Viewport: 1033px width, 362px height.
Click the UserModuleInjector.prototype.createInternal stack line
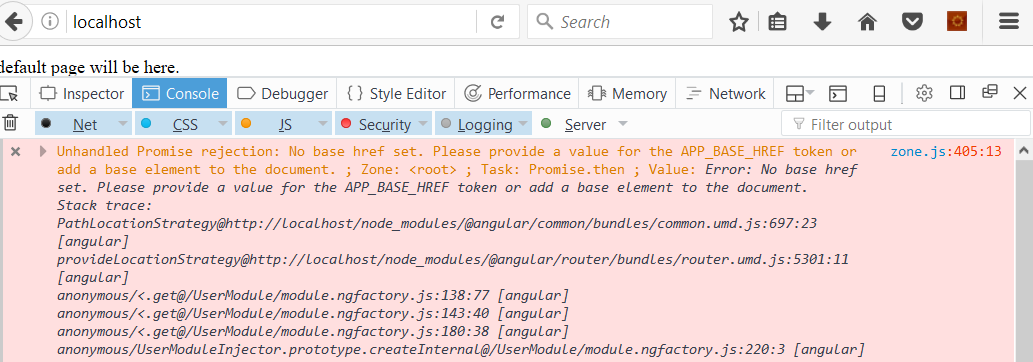(x=461, y=348)
